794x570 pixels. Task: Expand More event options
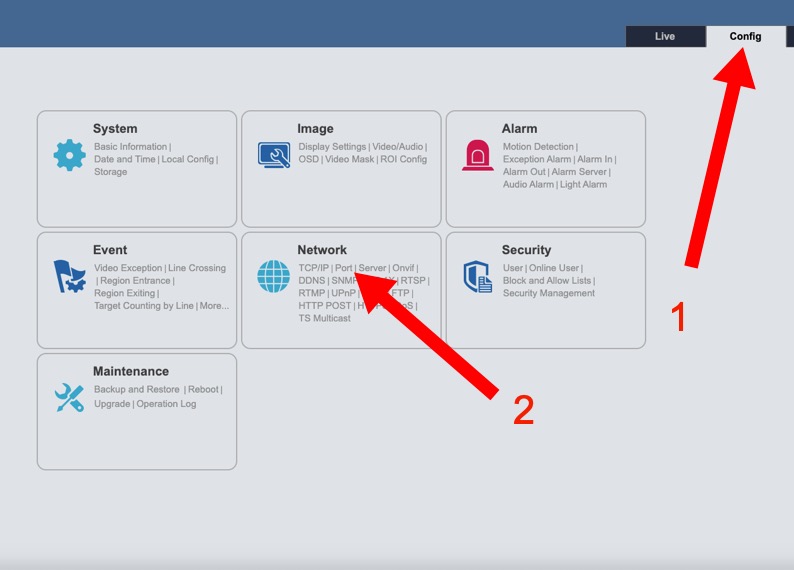(214, 306)
